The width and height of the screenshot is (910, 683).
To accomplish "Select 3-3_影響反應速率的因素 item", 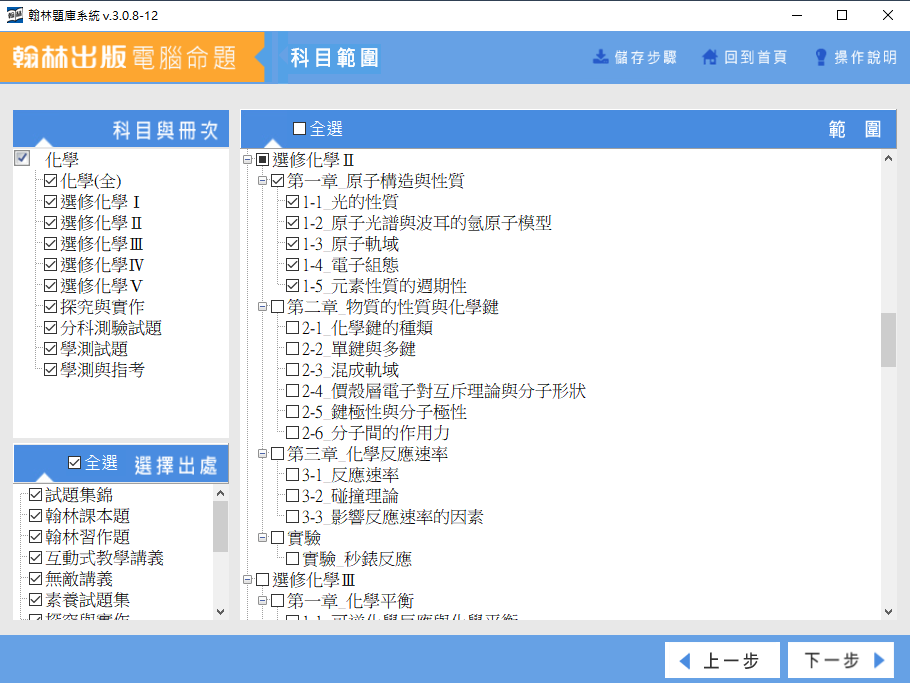I will pyautogui.click(x=393, y=516).
